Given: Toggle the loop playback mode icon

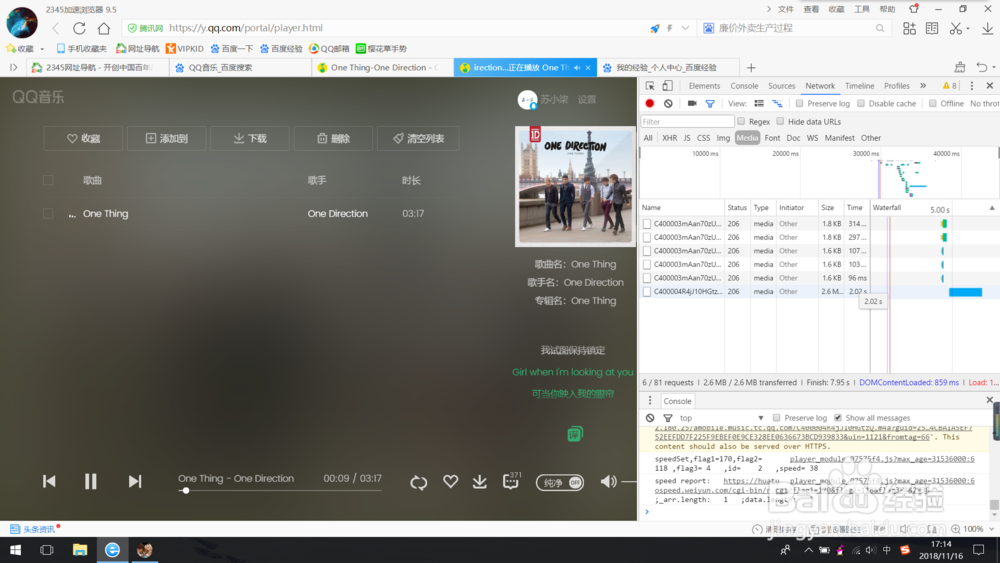Looking at the screenshot, I should (x=418, y=482).
